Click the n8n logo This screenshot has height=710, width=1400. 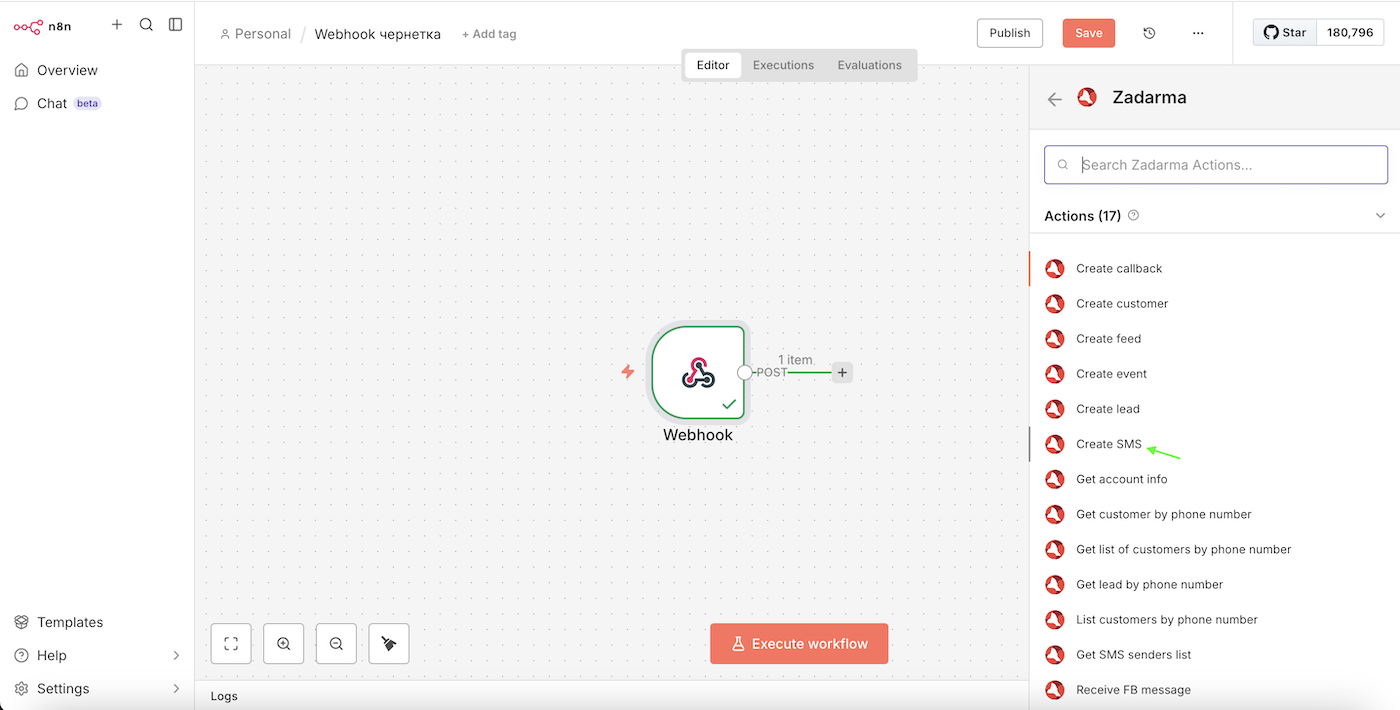click(x=42, y=26)
